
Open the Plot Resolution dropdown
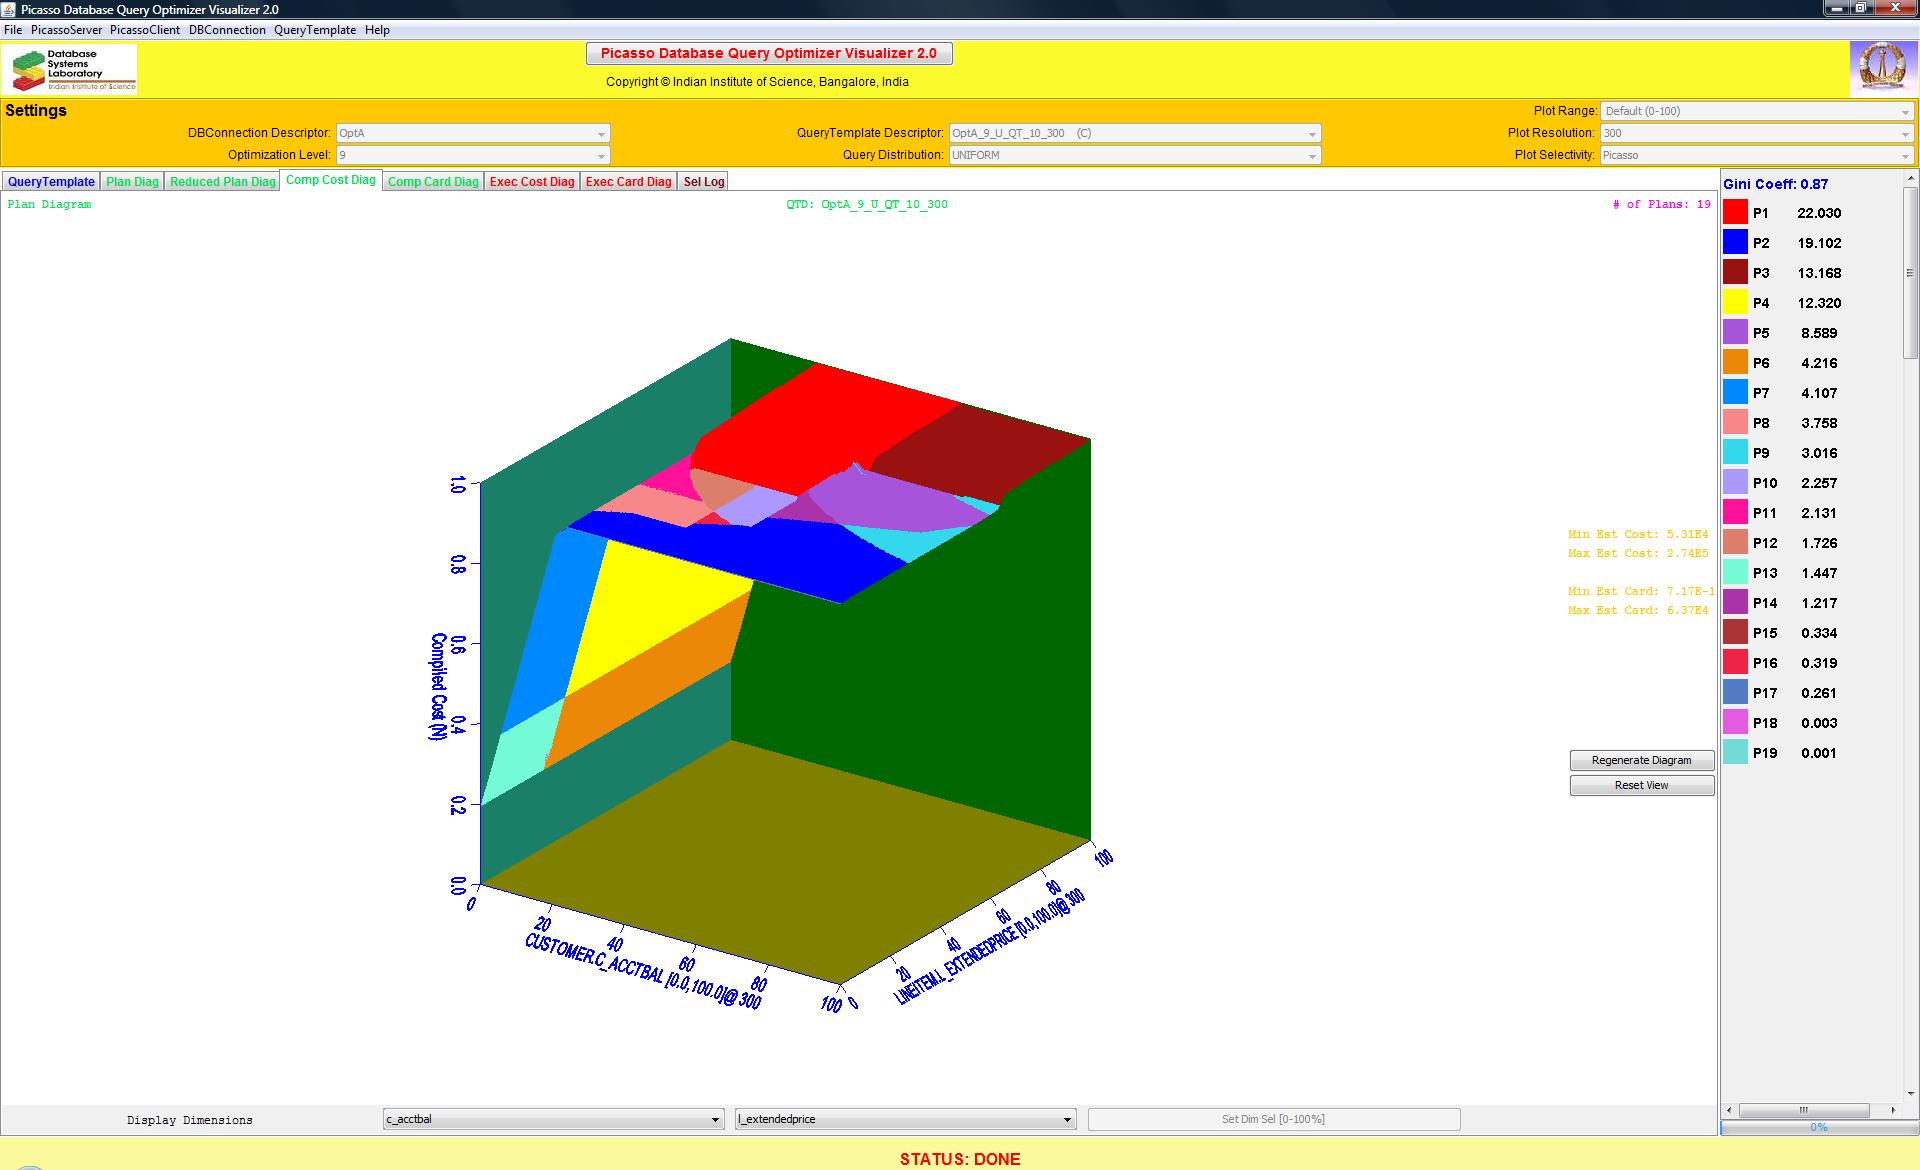pos(1757,133)
